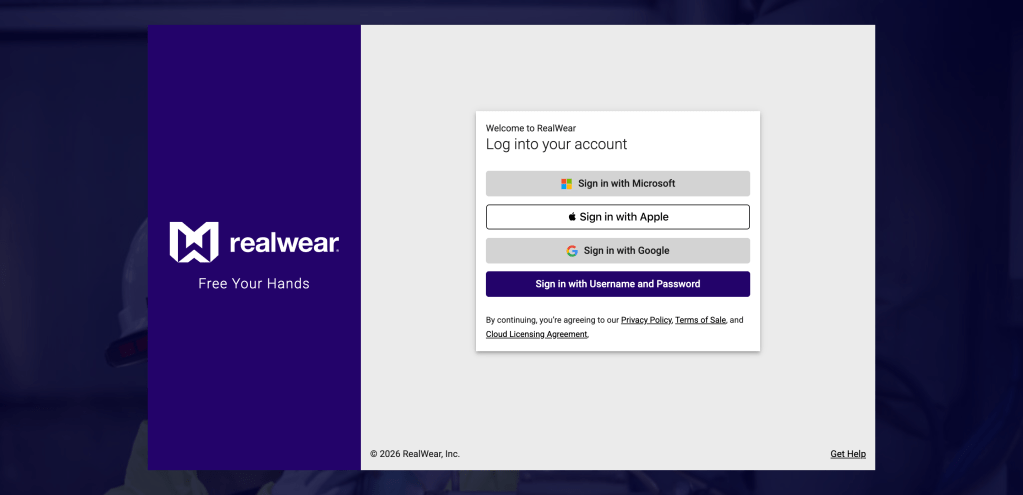
Task: Open the Privacy Policy link
Action: (646, 320)
